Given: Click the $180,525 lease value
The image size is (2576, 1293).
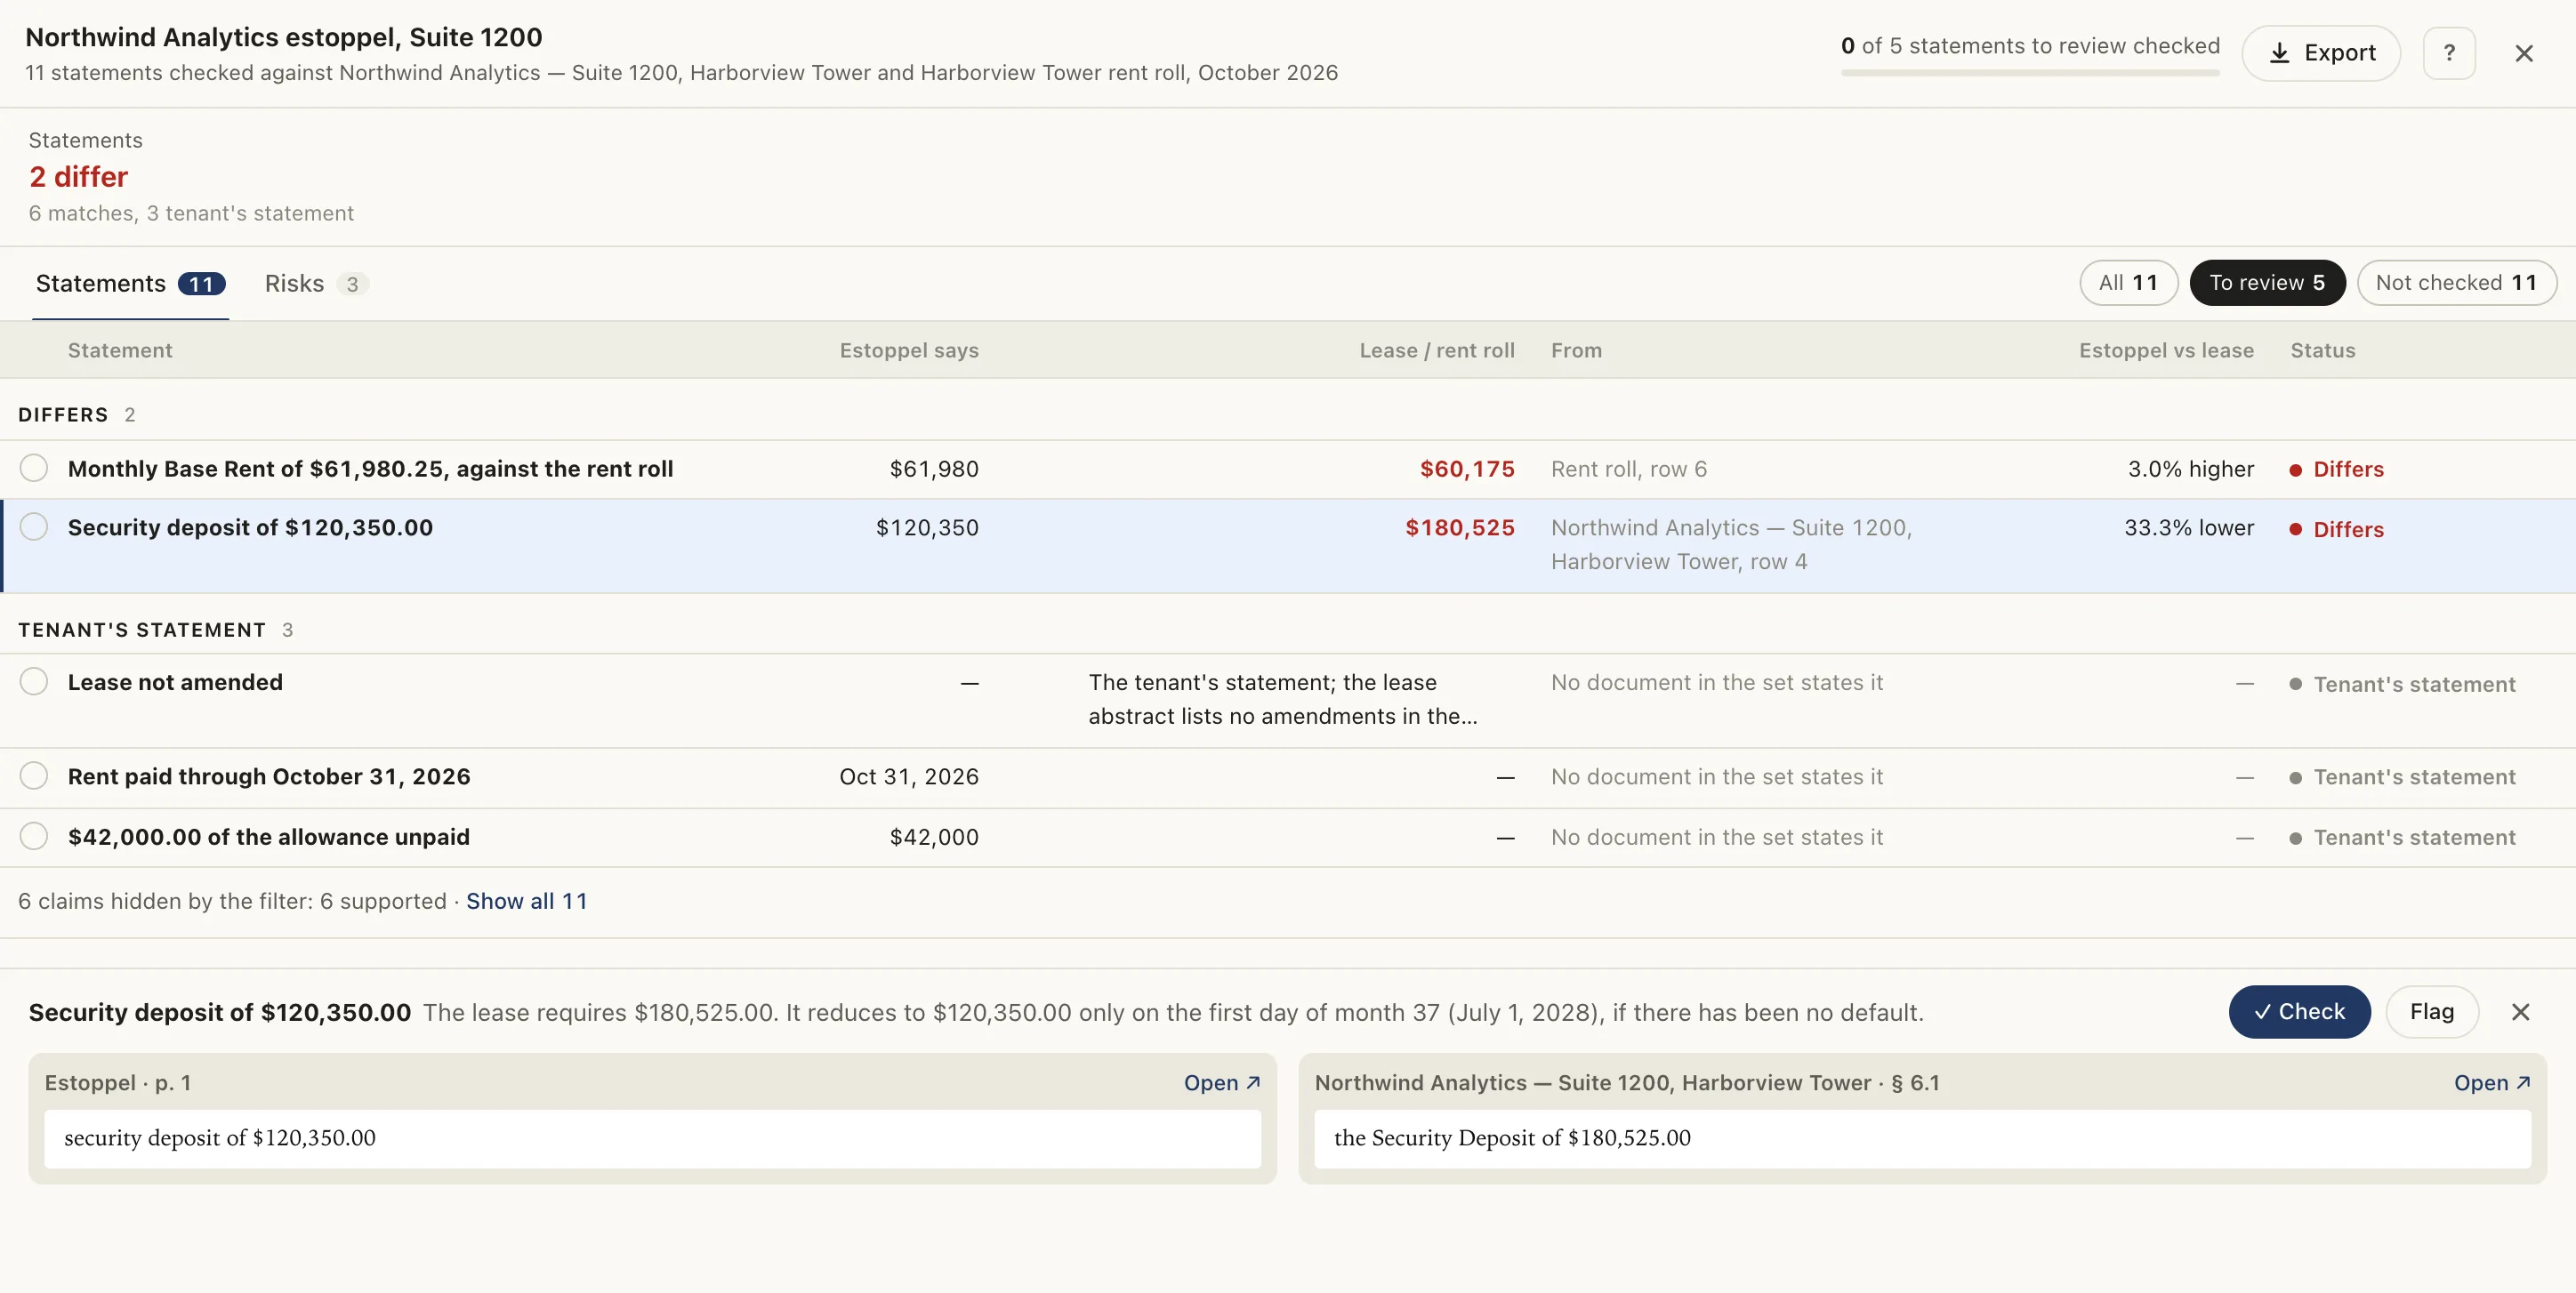Looking at the screenshot, I should click(x=1460, y=528).
